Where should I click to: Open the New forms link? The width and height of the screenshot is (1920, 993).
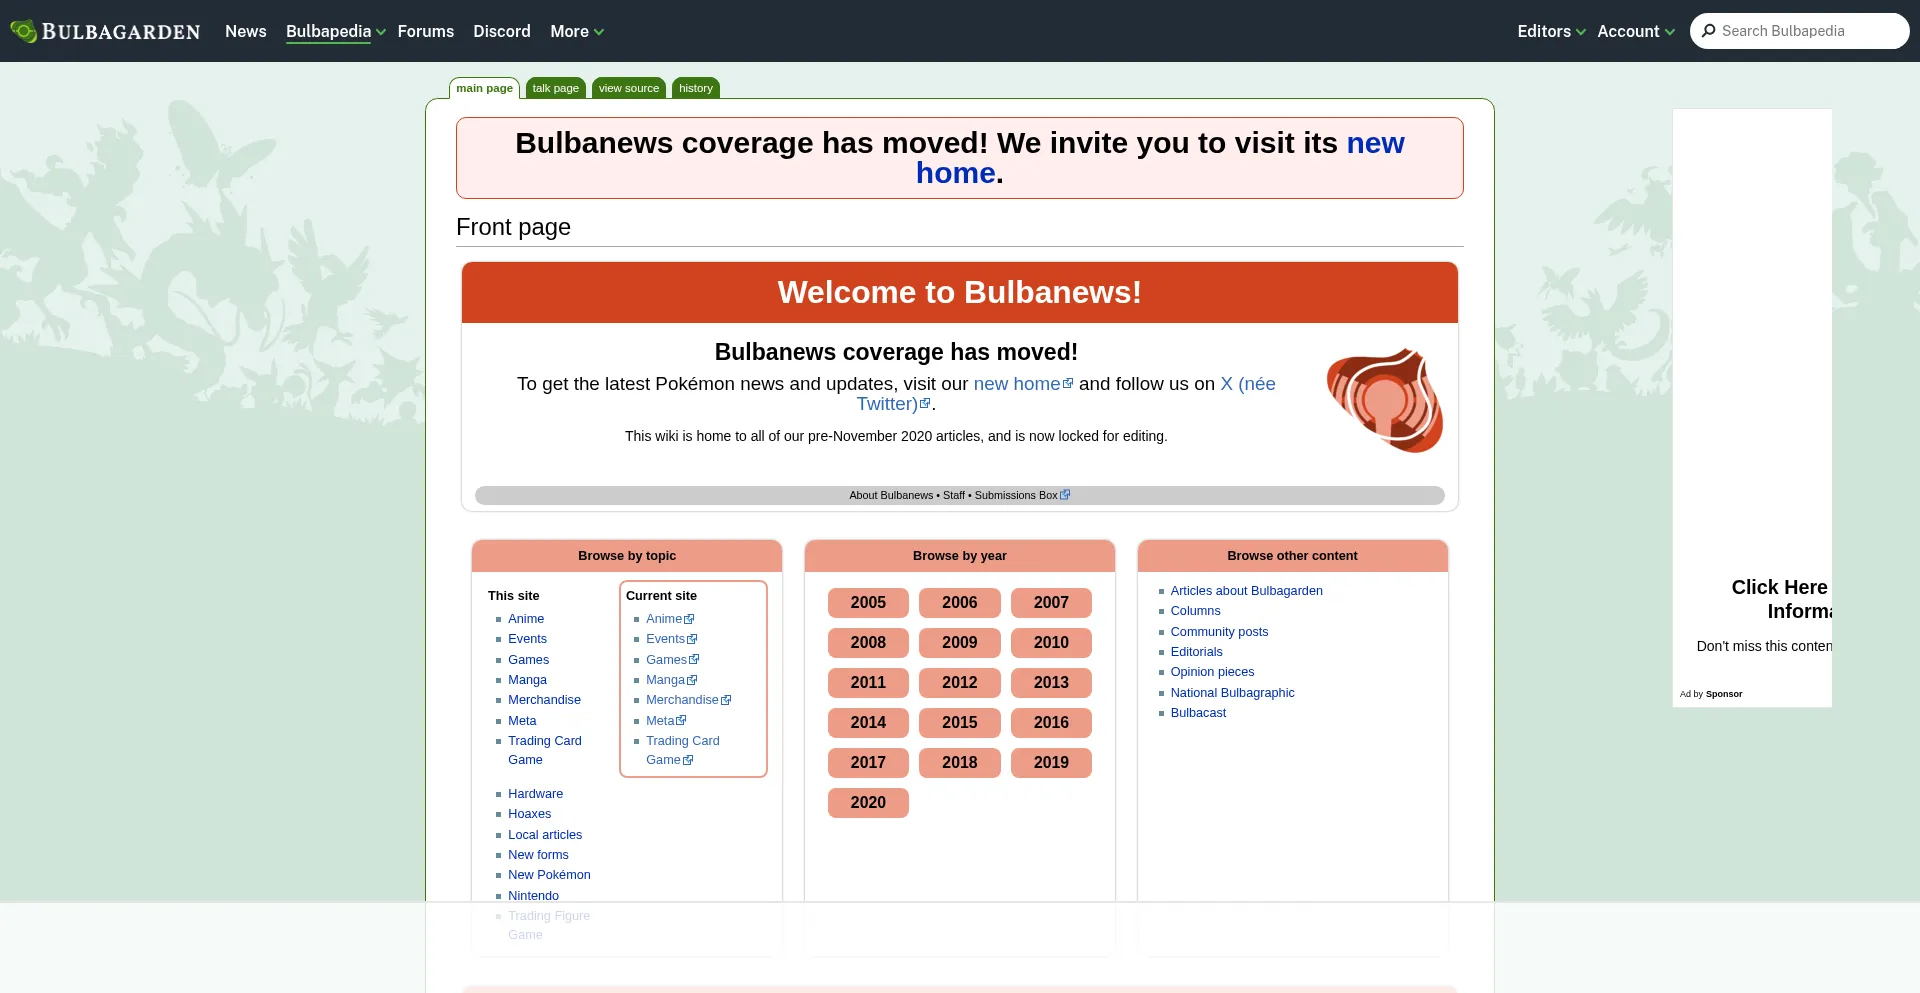point(538,855)
